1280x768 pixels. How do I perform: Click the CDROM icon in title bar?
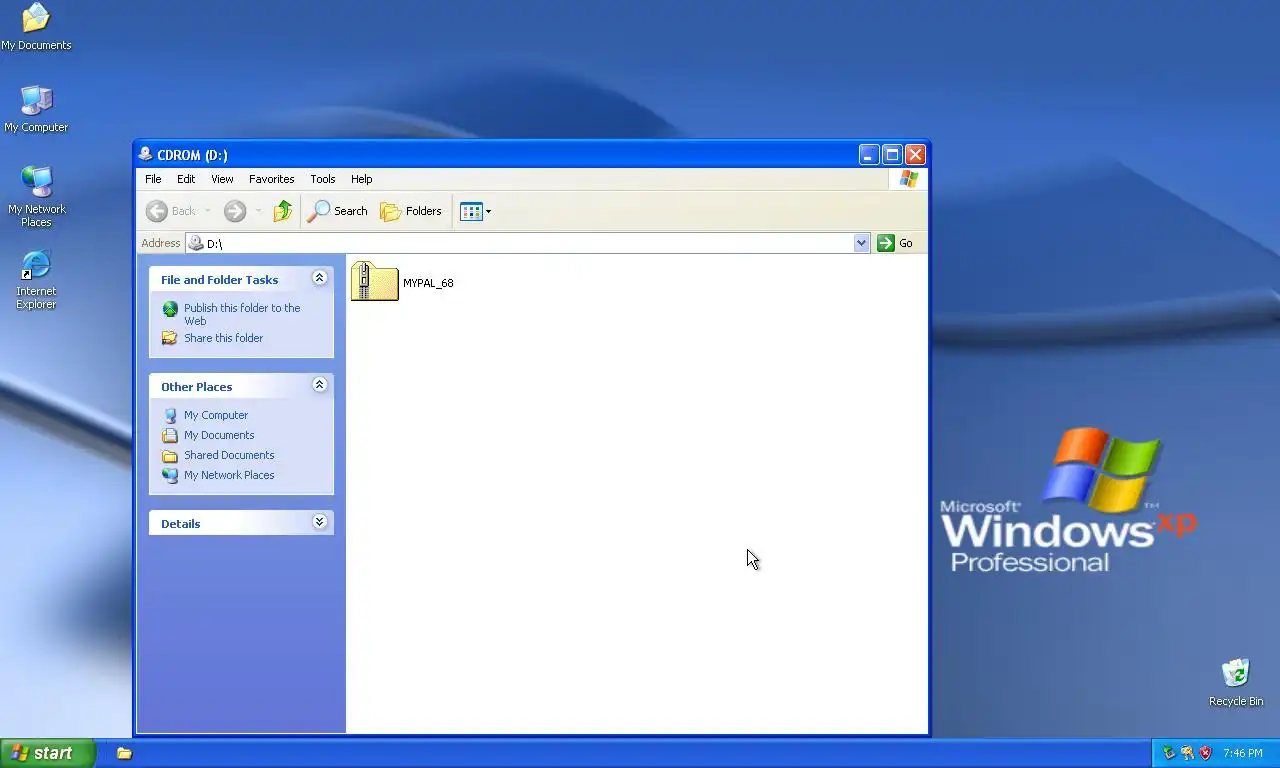pos(146,155)
